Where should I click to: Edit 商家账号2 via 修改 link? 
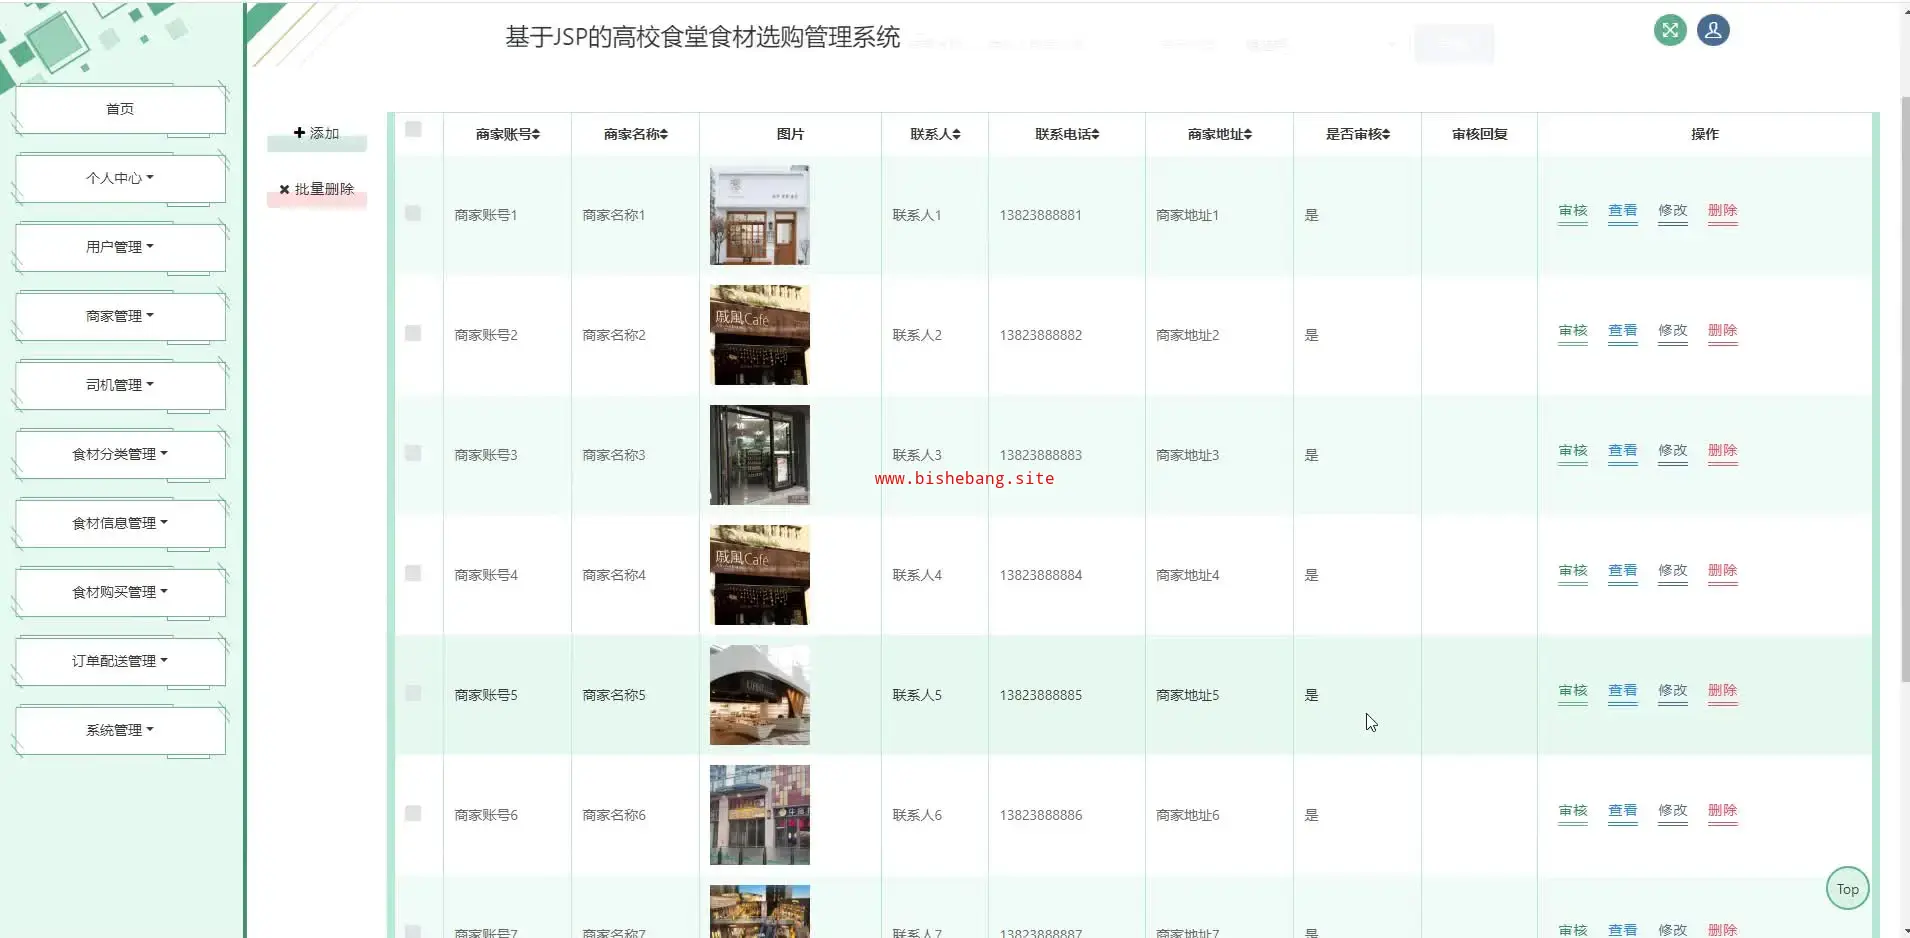1673,331
